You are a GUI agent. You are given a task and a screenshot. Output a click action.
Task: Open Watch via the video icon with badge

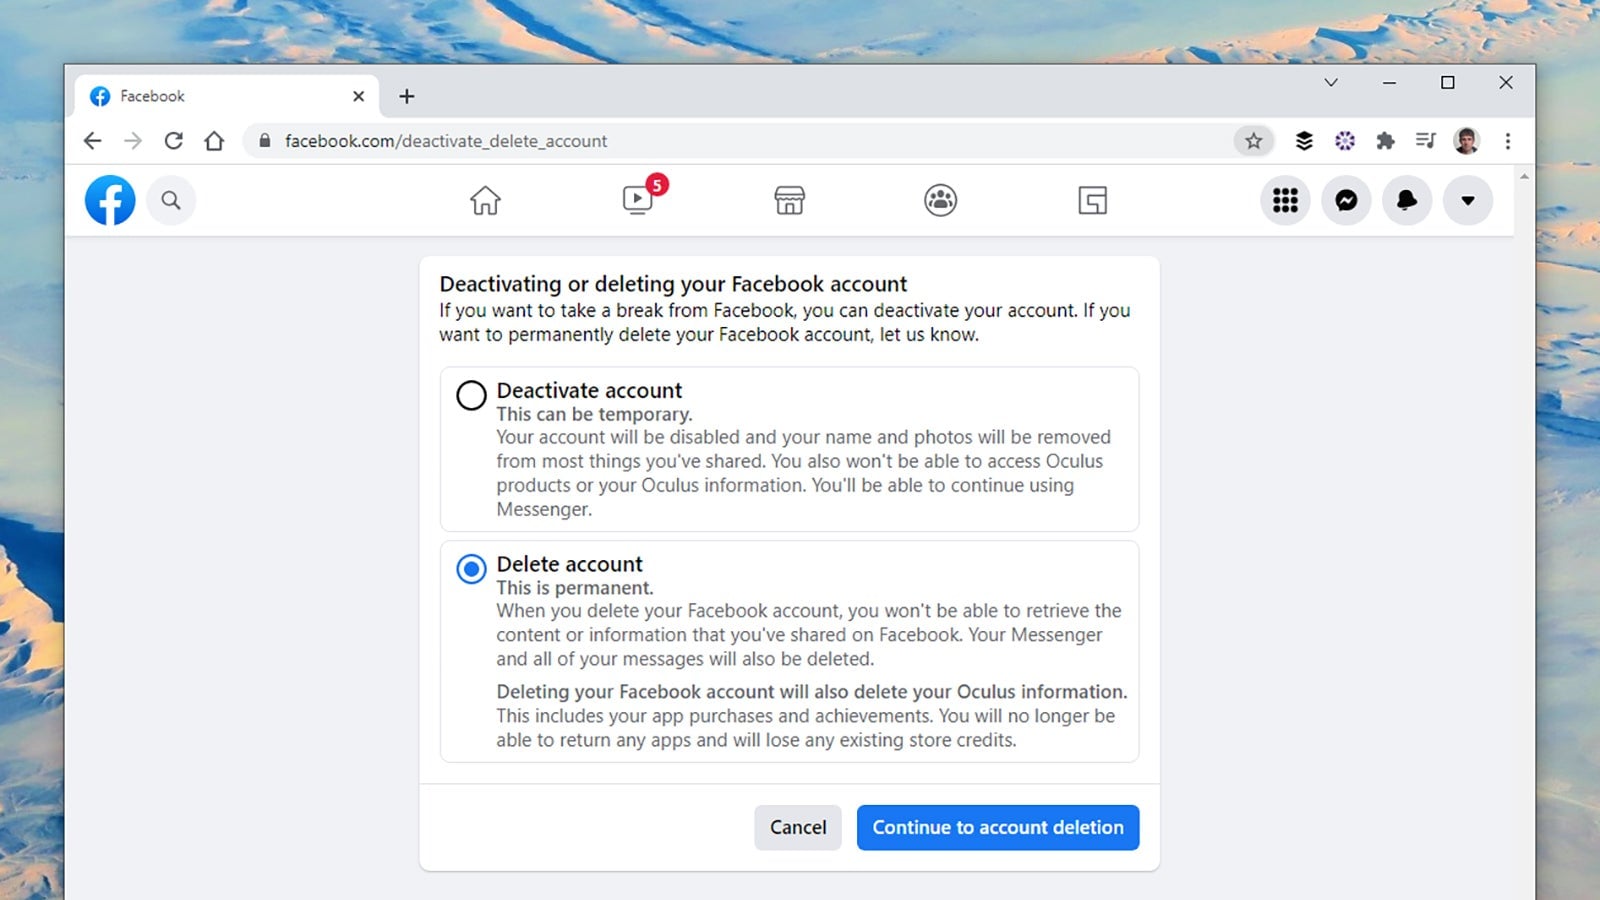(x=637, y=200)
